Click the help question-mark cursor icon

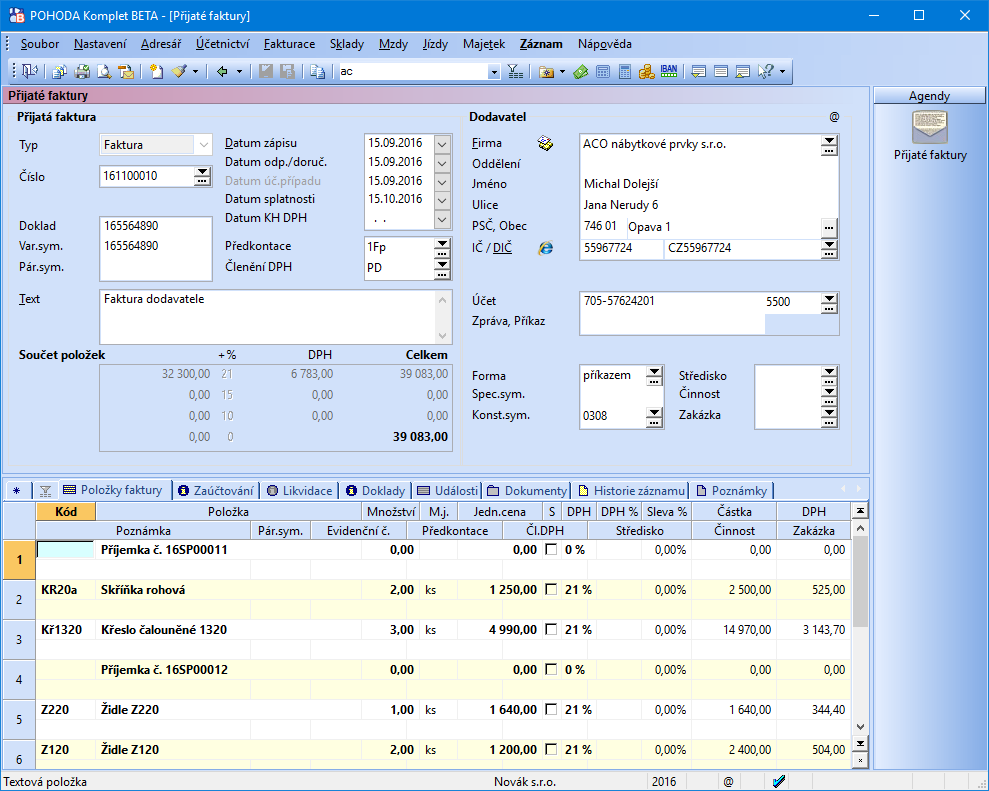pyautogui.click(x=766, y=71)
